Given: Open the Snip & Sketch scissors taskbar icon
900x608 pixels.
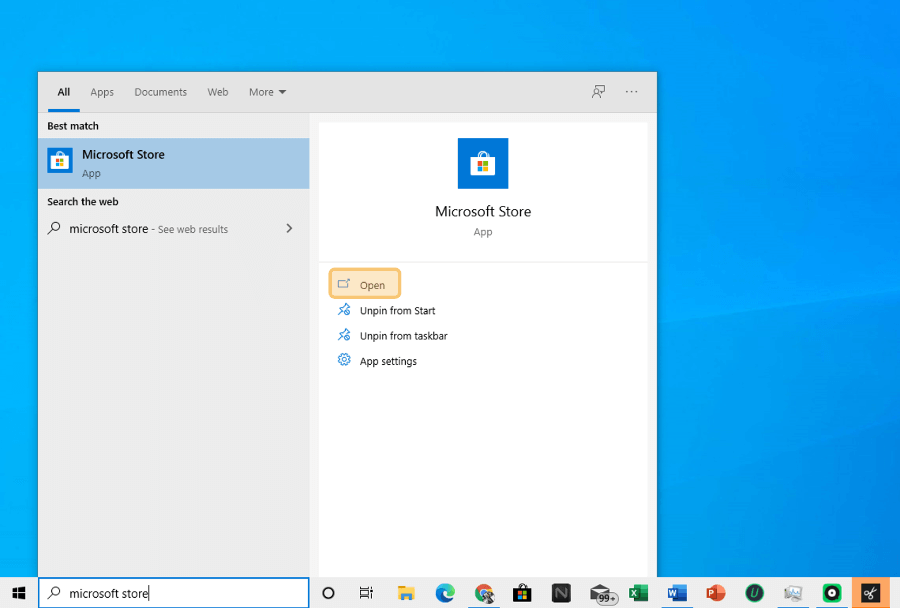Looking at the screenshot, I should (x=871, y=592).
